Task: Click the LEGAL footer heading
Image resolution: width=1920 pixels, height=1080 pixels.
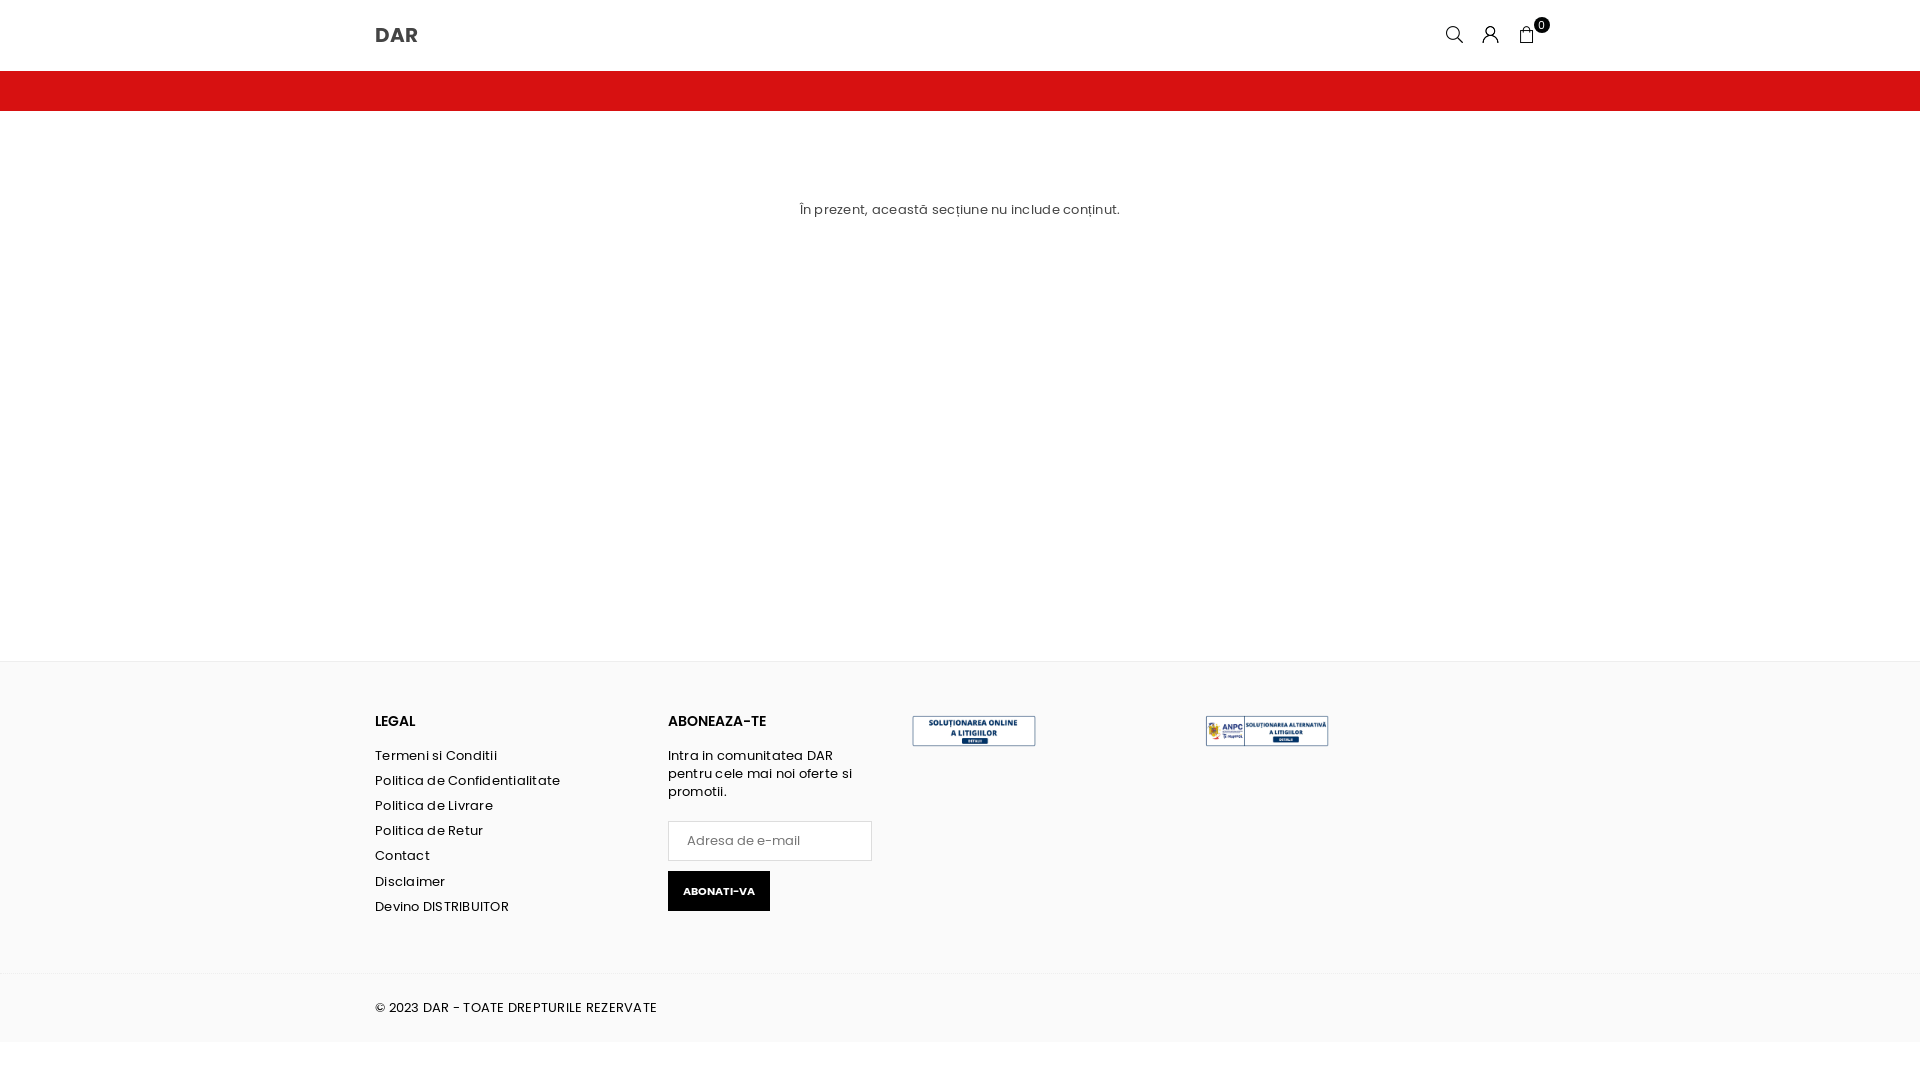Action: (x=395, y=721)
